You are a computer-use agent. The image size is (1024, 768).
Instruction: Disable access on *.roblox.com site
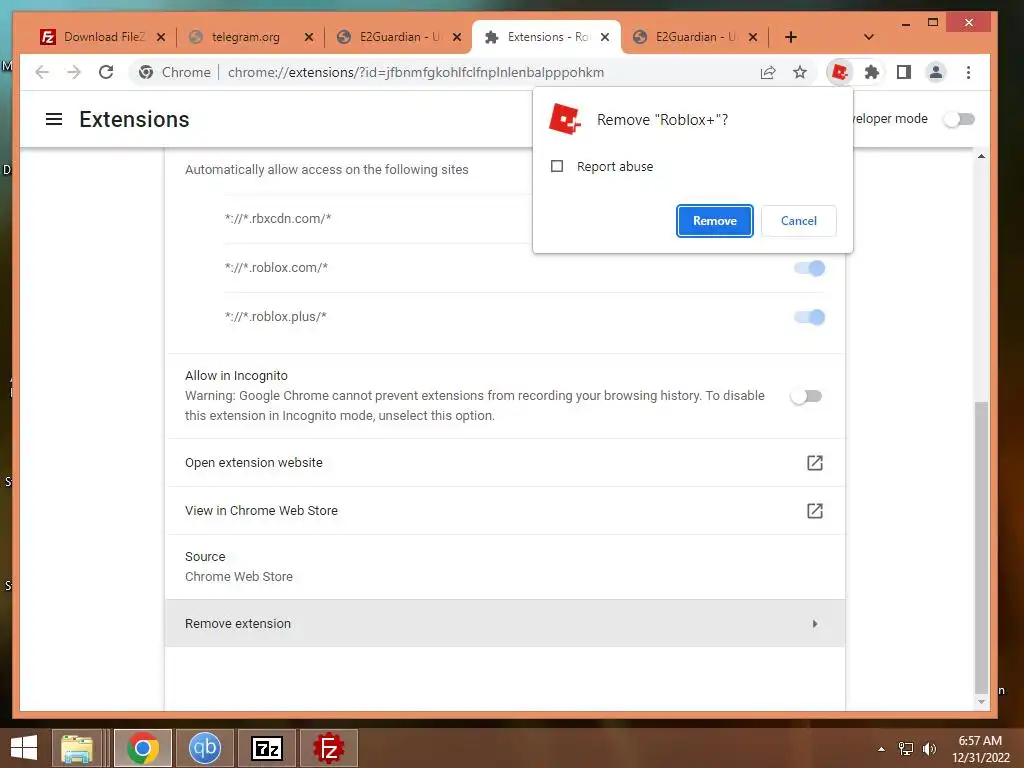click(810, 268)
